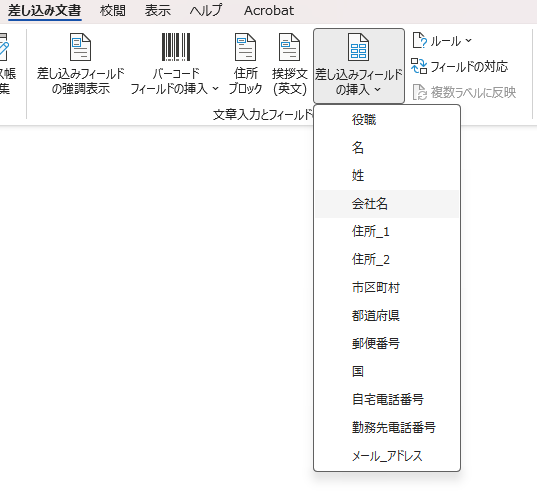
Task: Select 勤務先電話番号 from the menu
Action: coord(387,427)
